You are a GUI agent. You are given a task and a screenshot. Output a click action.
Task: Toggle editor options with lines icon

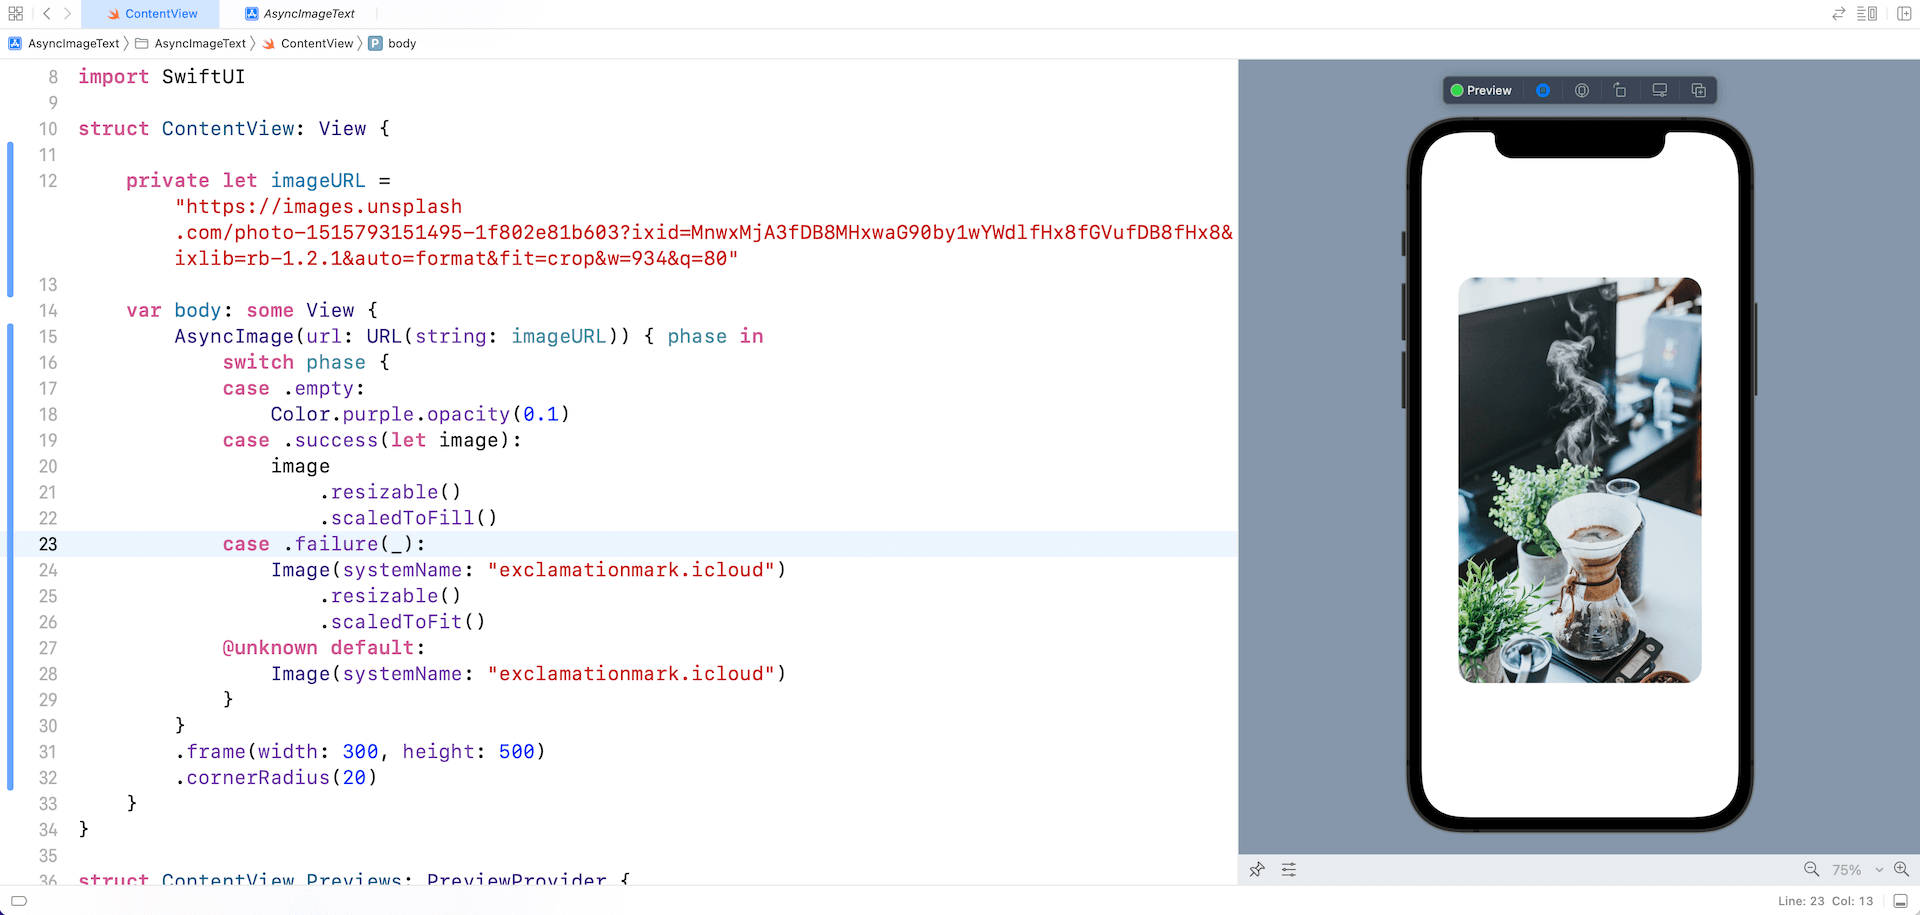coord(1867,13)
